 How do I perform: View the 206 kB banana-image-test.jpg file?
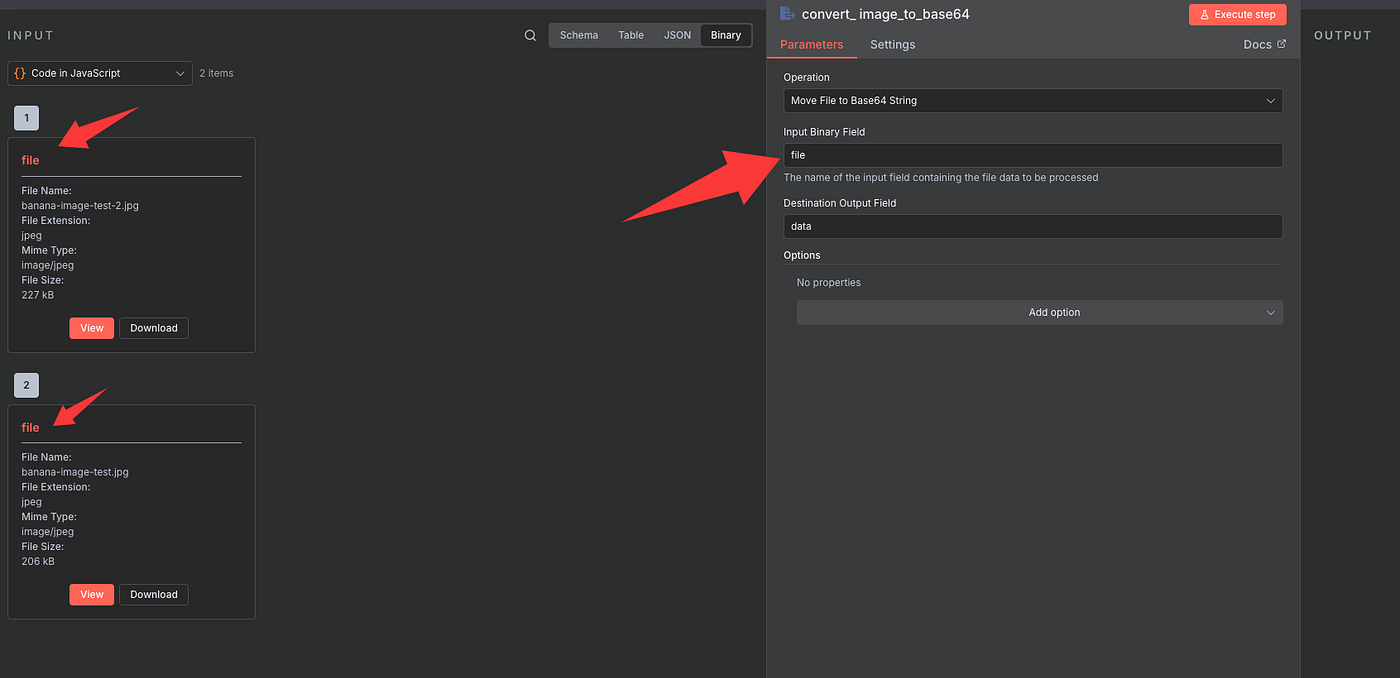(x=91, y=594)
